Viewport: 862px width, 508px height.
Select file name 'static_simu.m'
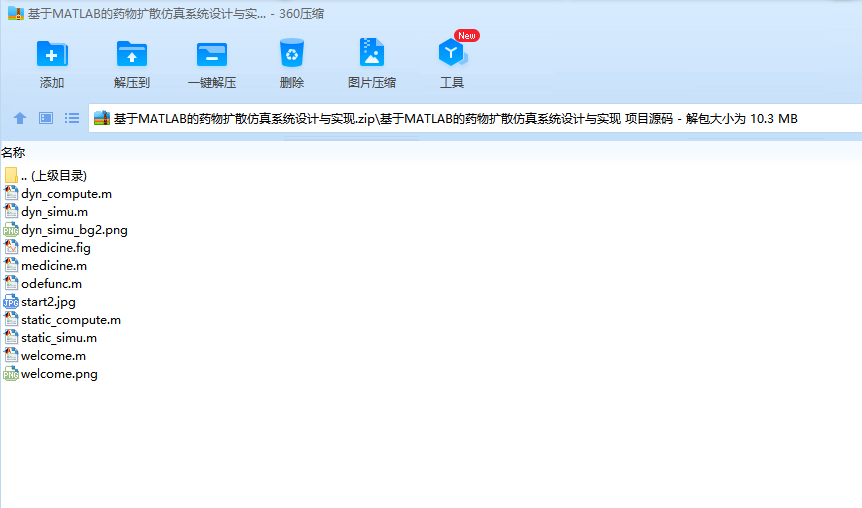(x=59, y=338)
